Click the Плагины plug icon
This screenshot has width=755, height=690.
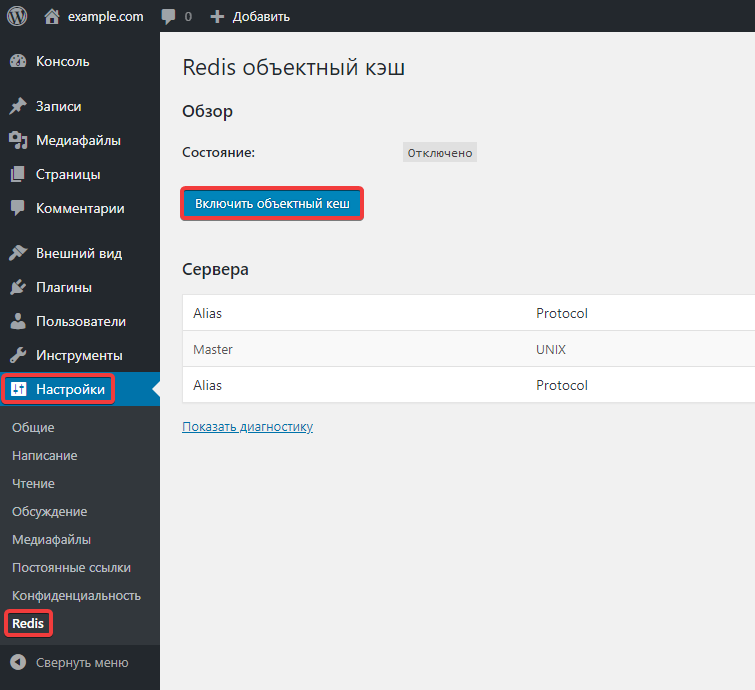coord(18,287)
